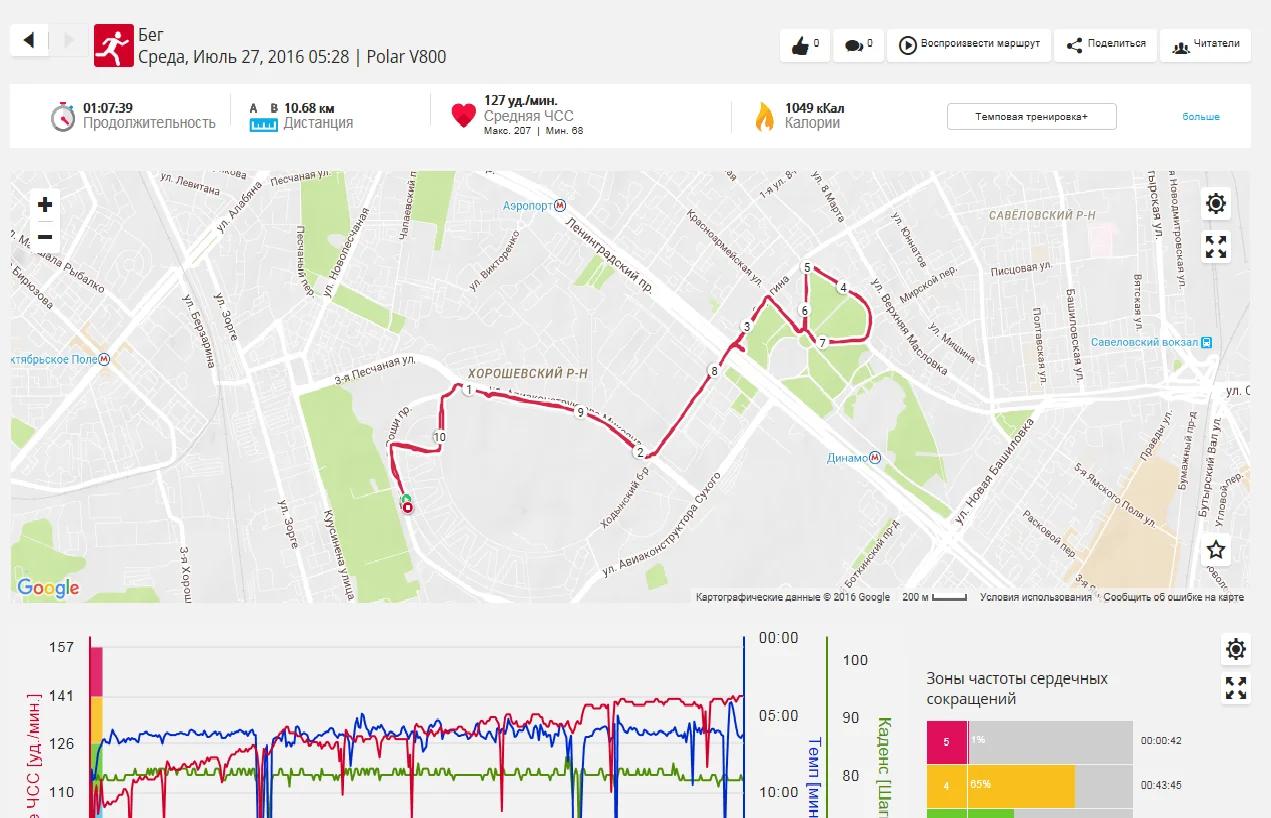Screen dimensions: 1271x818
Task: Click kilometer marker 3 on route
Action: tap(746, 327)
